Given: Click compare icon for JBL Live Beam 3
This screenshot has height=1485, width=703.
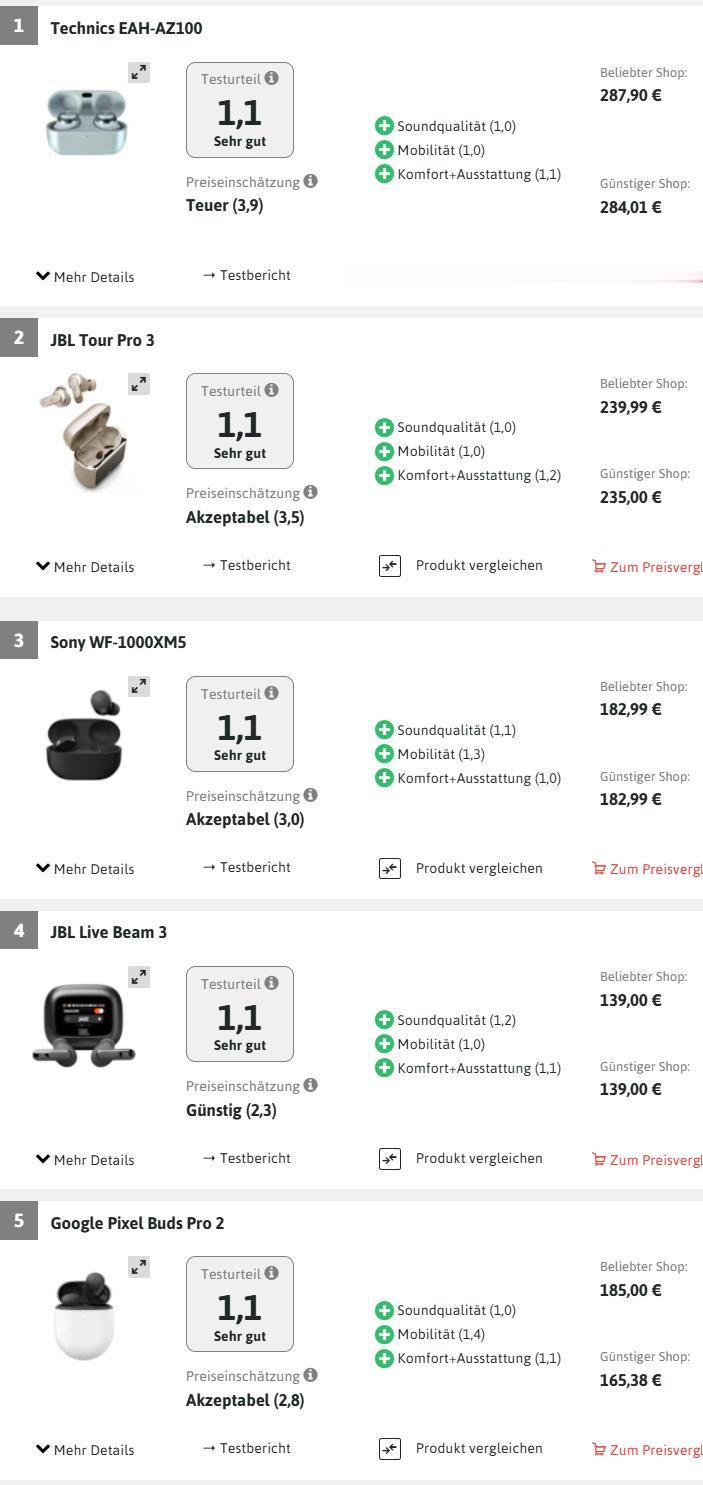Looking at the screenshot, I should (x=389, y=1159).
